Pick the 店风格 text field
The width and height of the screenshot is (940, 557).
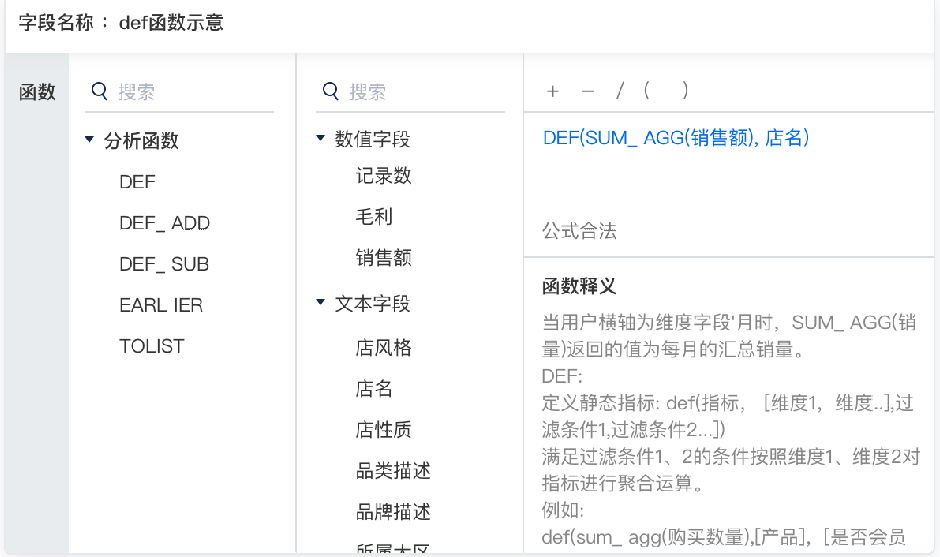384,348
